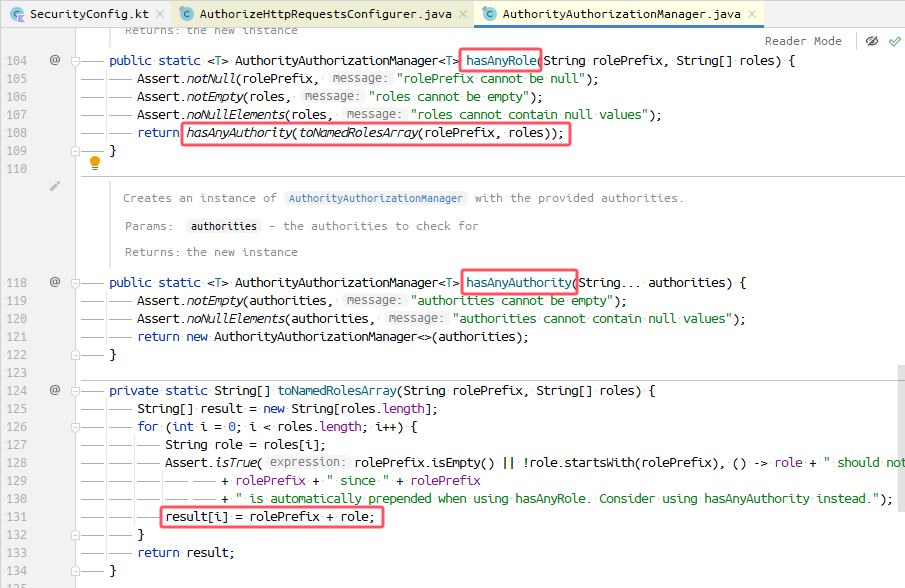Click the fold end marker on line 134
Screen dimensions: 905x588
tap(75, 571)
